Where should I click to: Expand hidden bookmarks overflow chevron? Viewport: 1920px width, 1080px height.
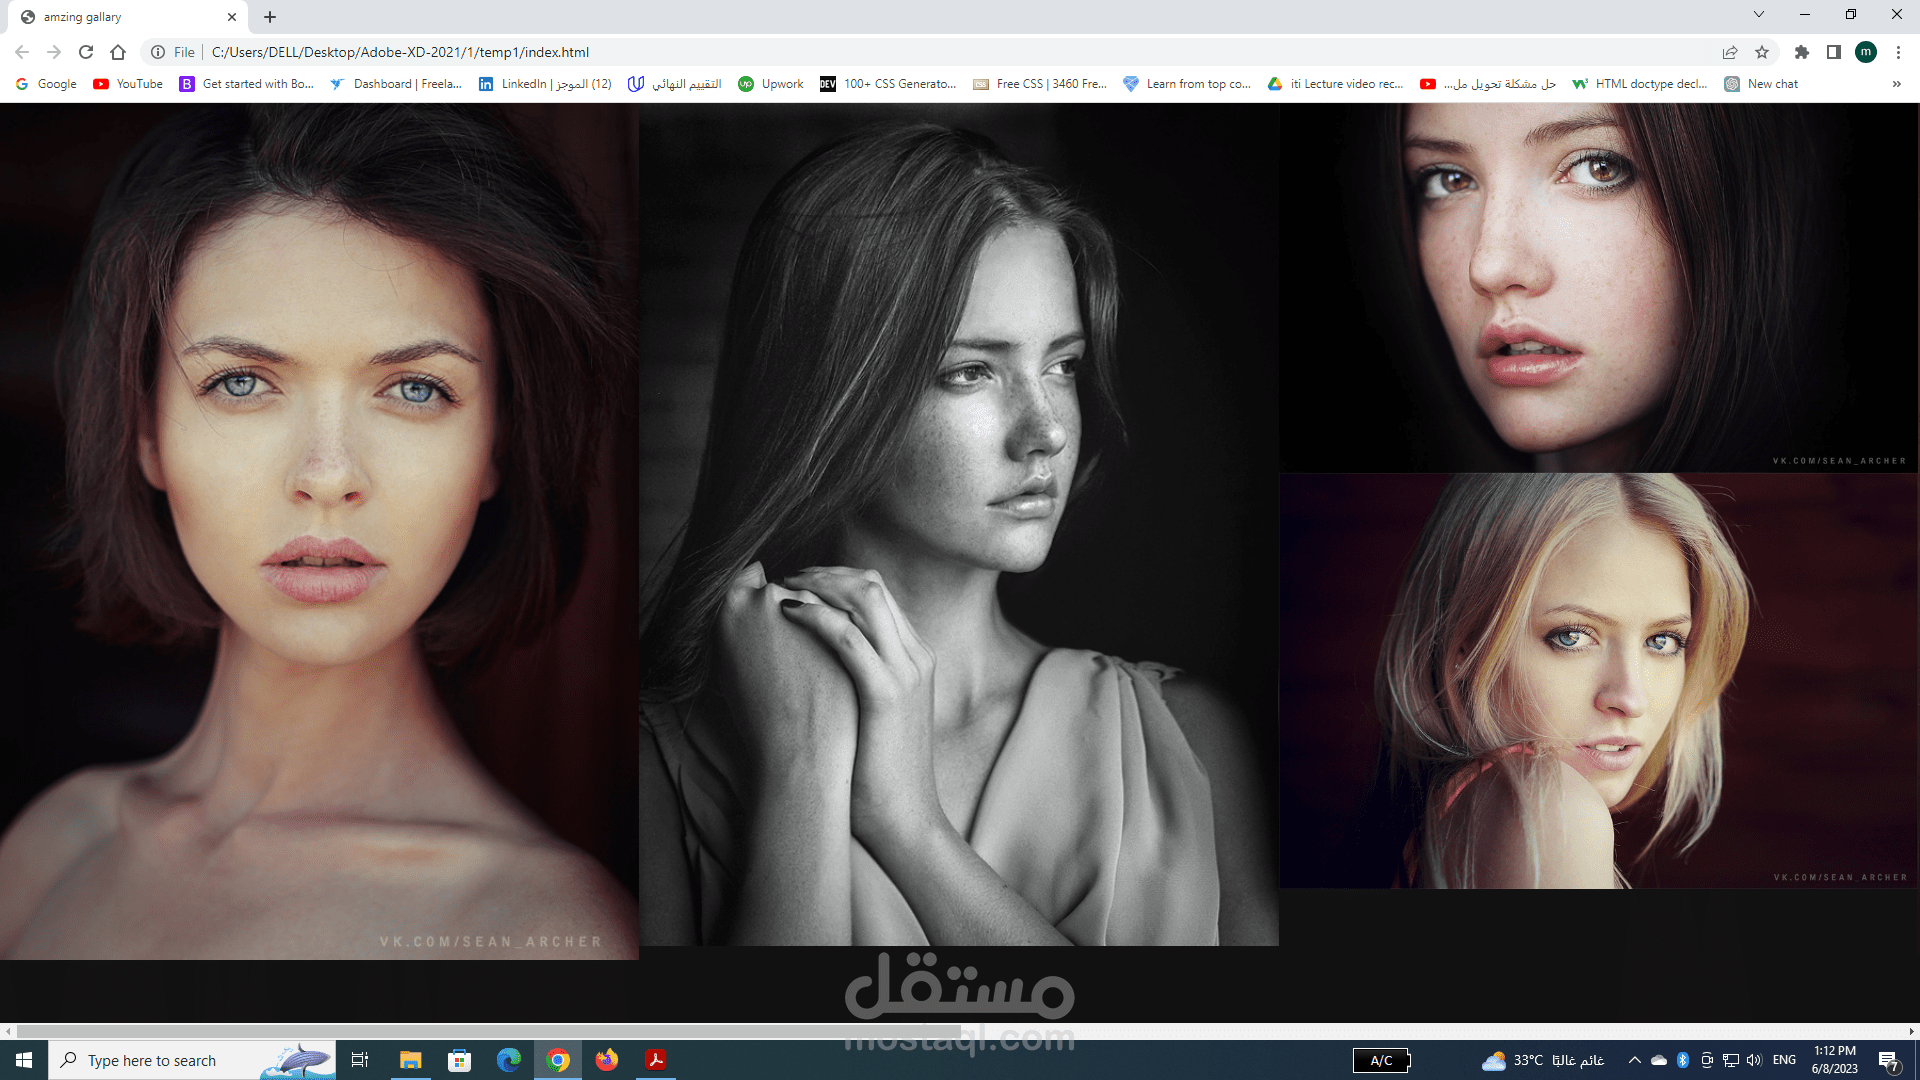(x=1897, y=84)
